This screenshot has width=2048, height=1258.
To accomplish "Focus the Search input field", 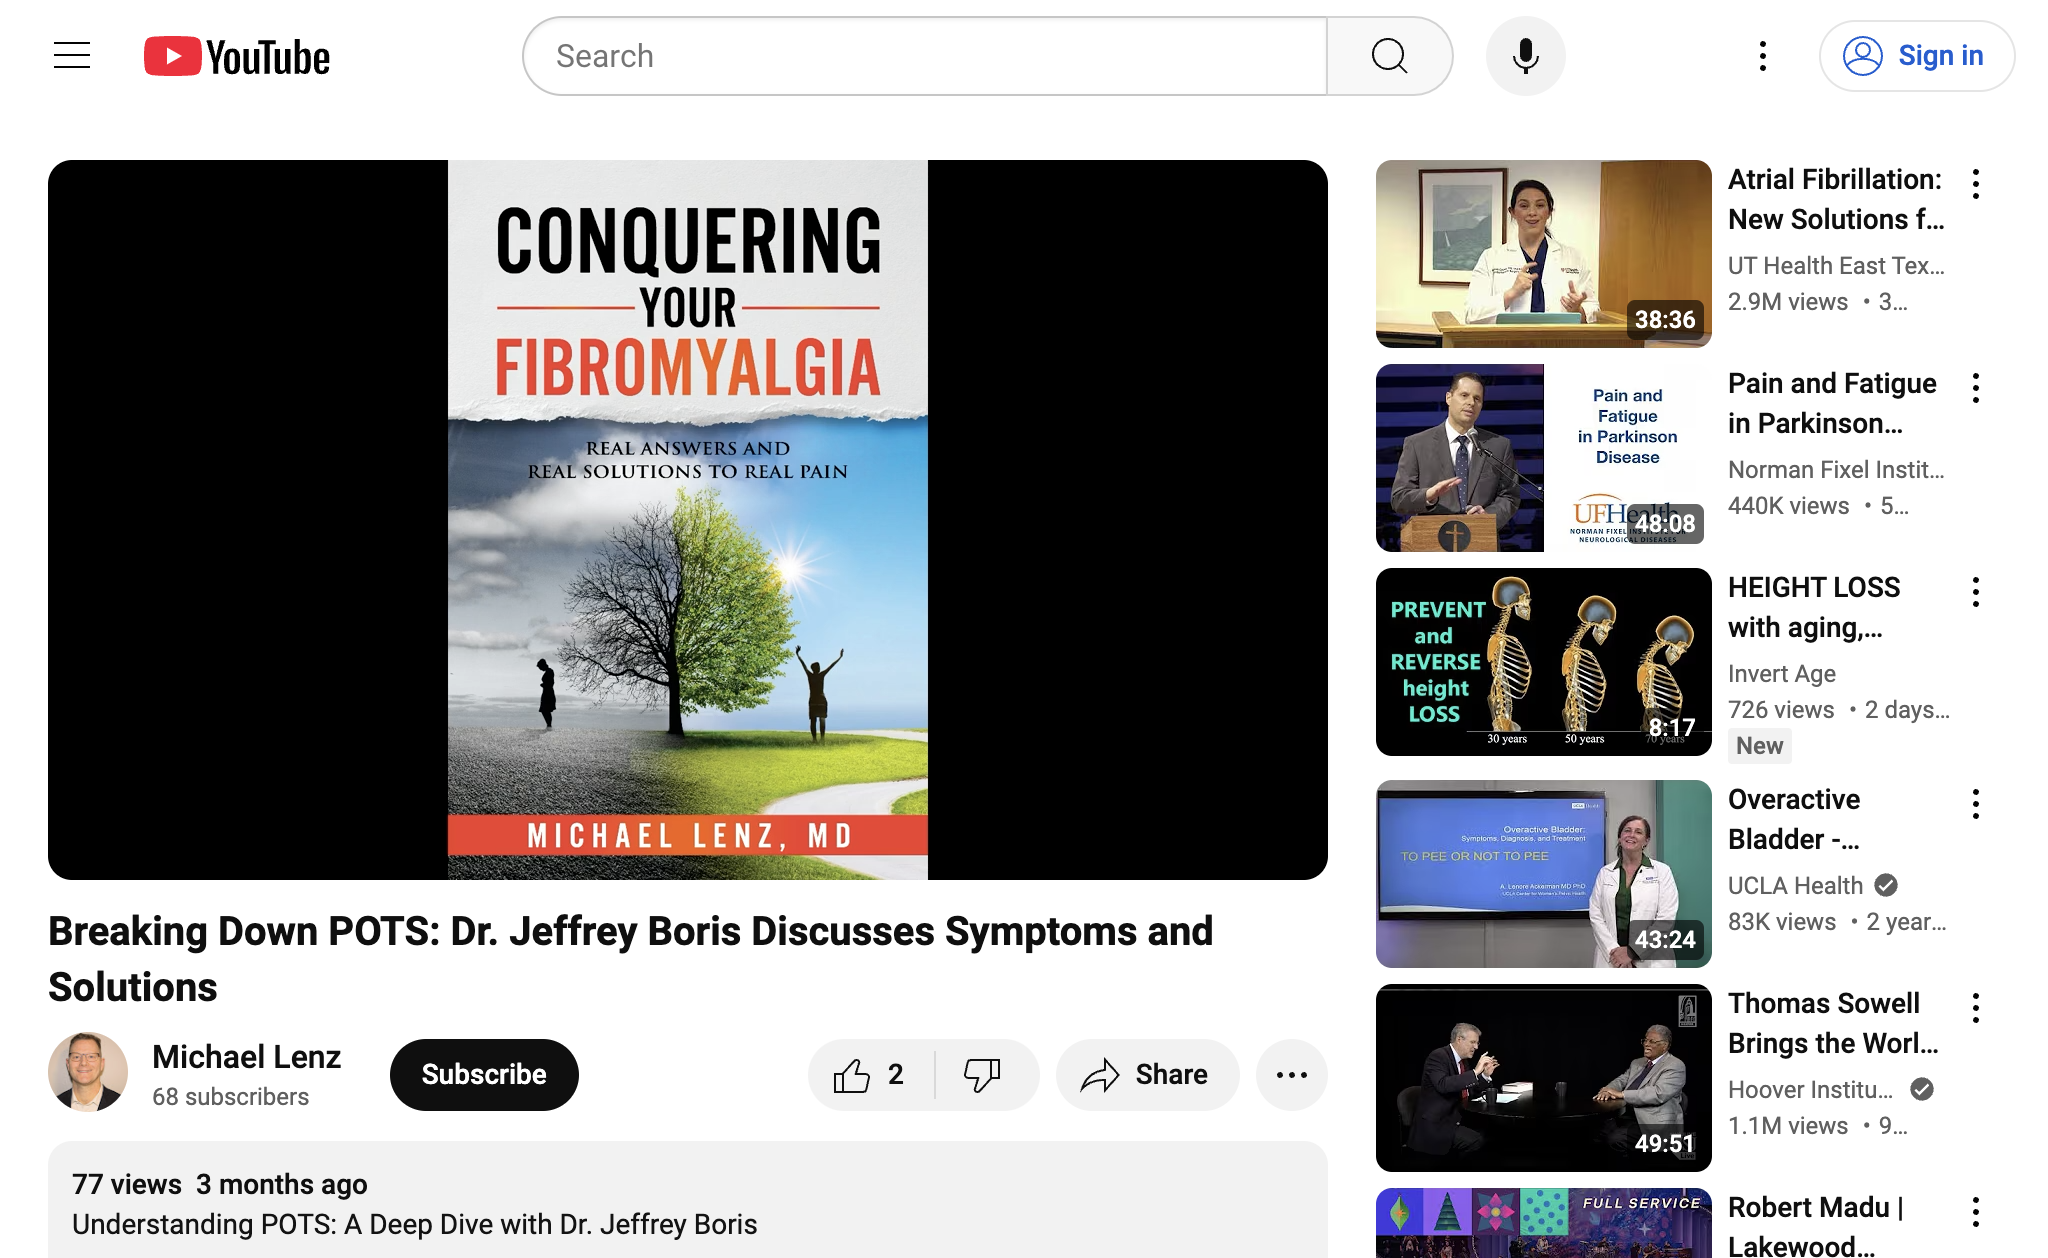I will (925, 56).
